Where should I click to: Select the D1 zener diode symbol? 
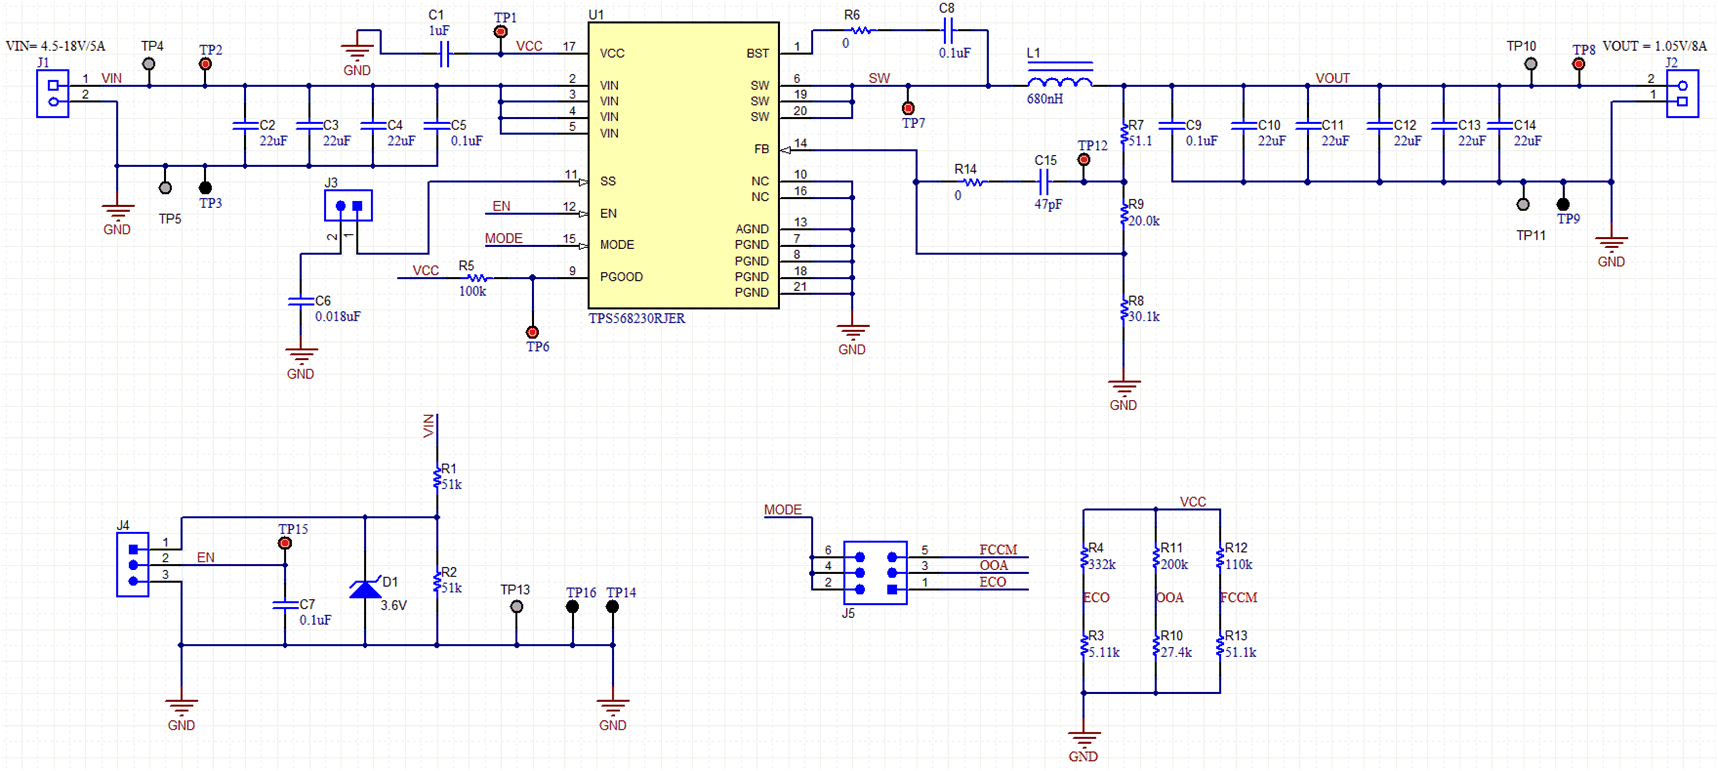point(365,589)
